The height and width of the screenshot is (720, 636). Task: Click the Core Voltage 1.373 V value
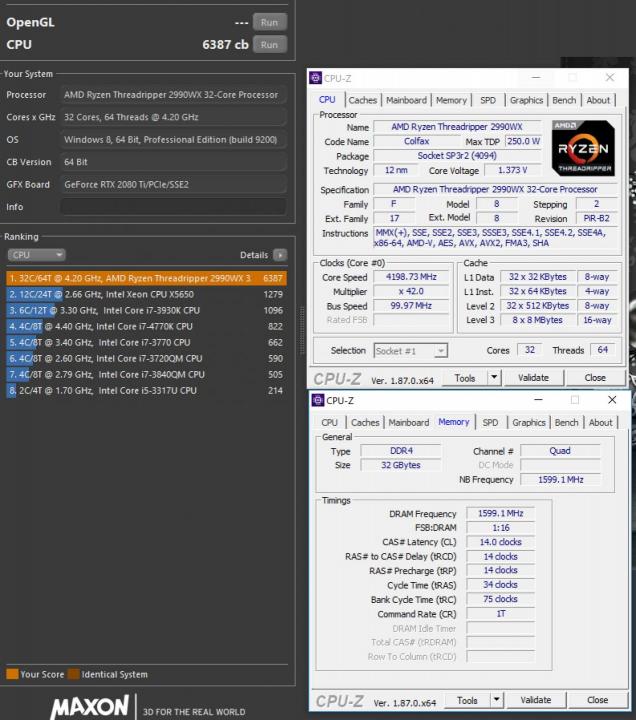click(x=512, y=170)
